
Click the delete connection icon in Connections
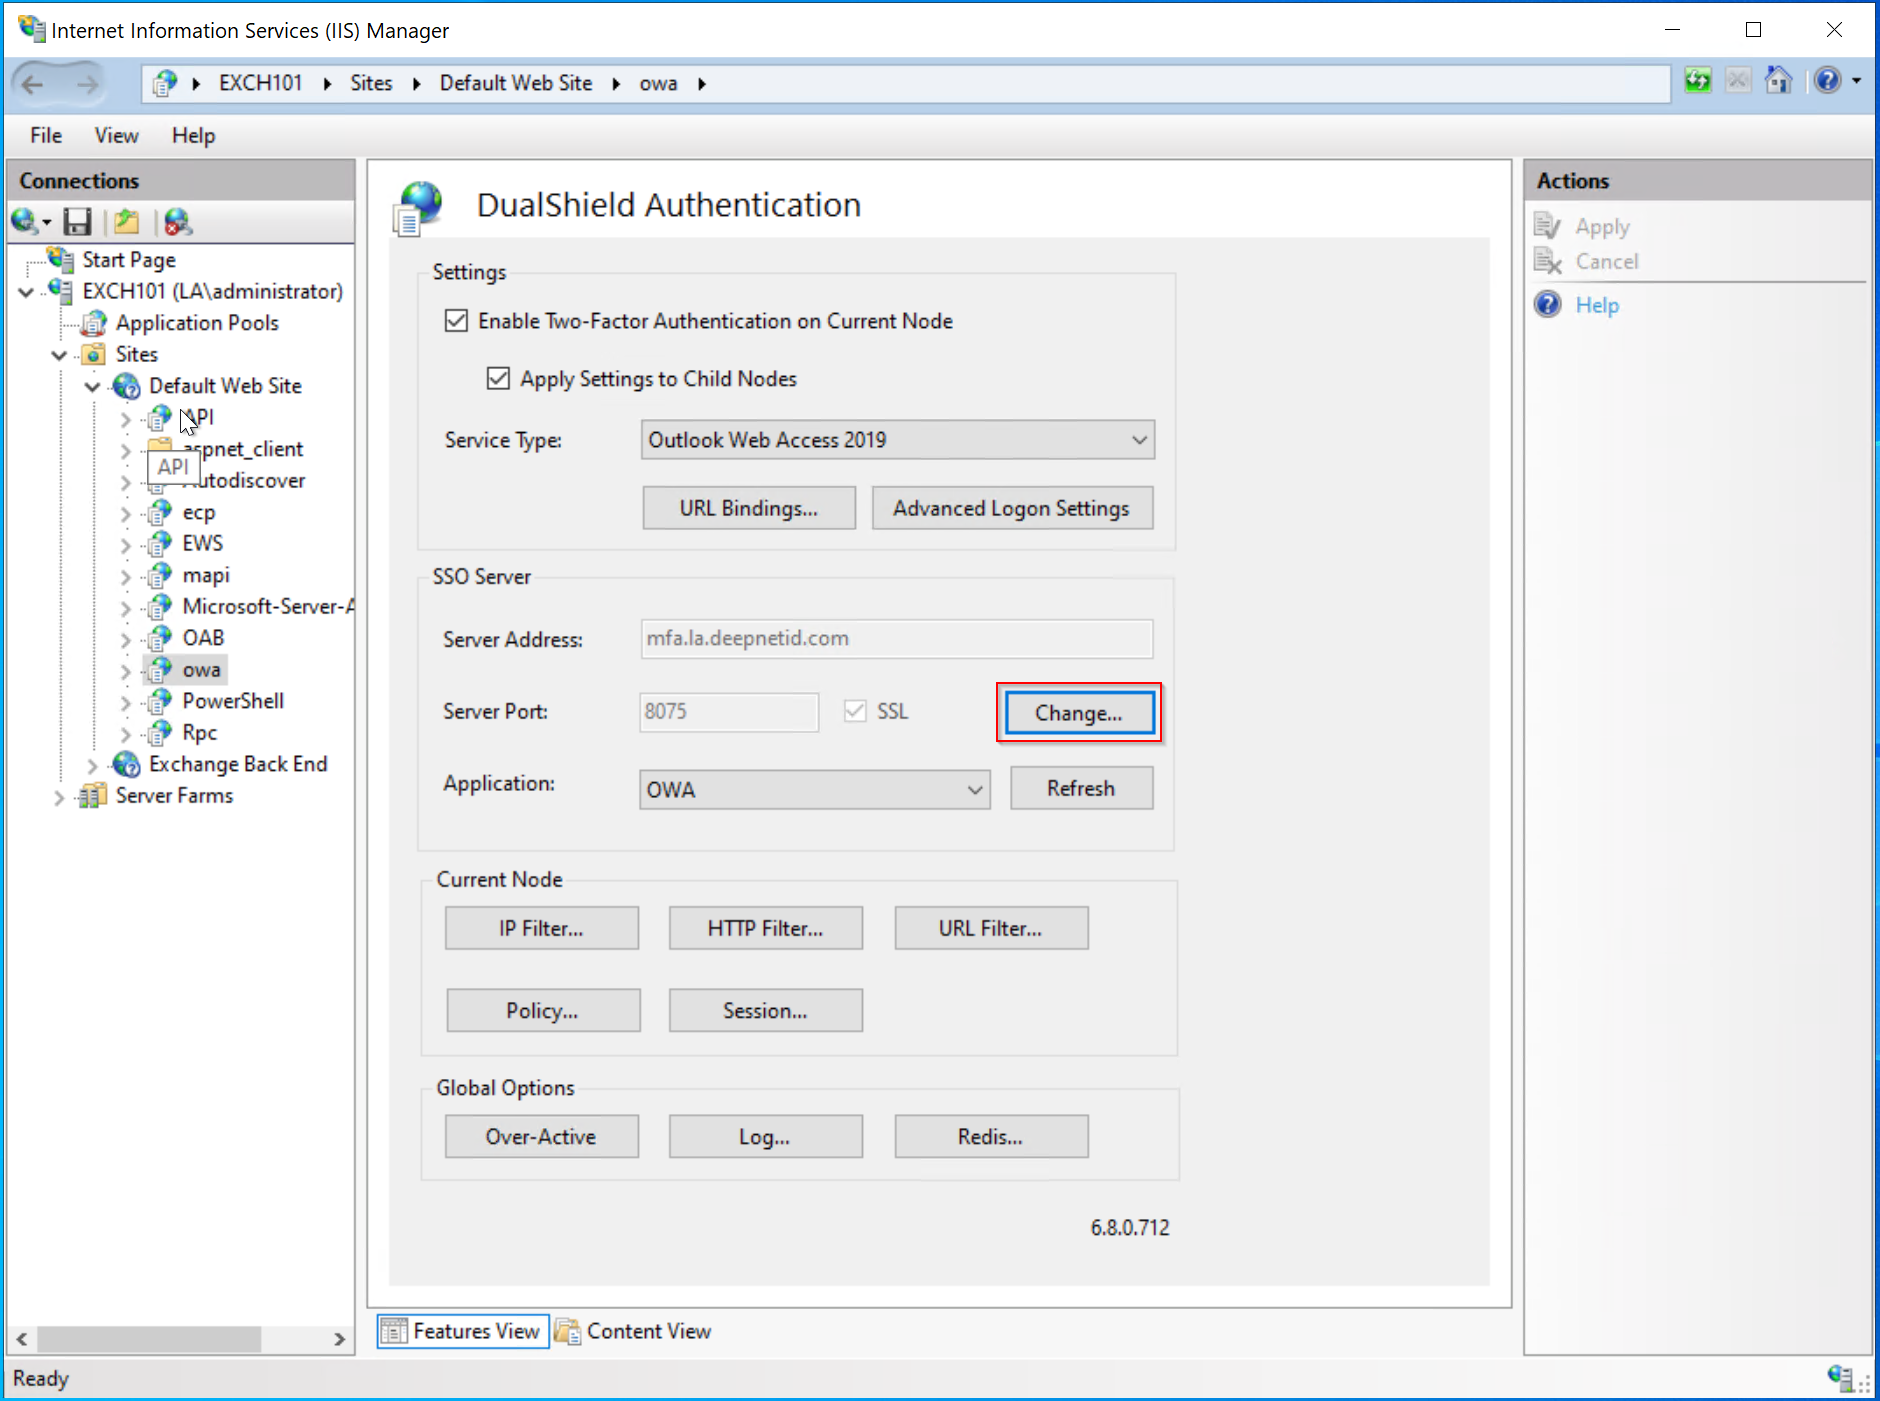178,222
